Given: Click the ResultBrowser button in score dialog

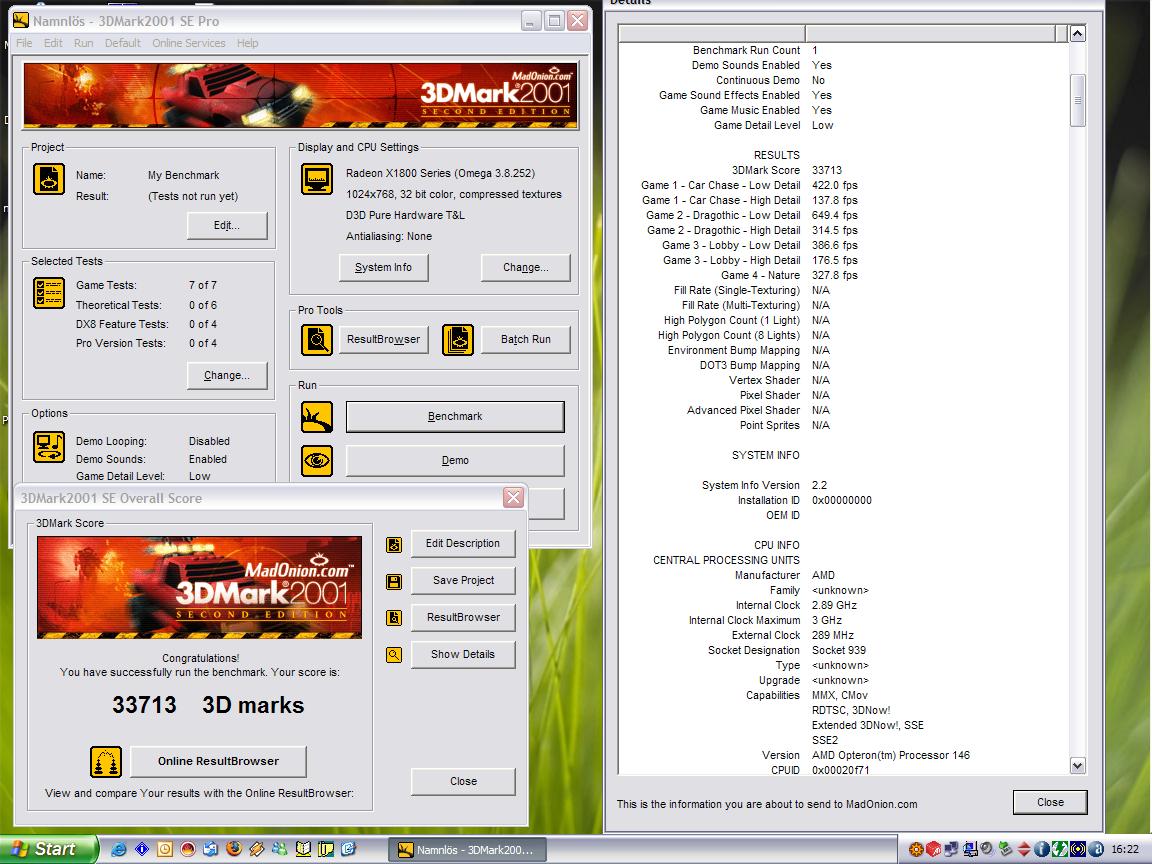Looking at the screenshot, I should pyautogui.click(x=463, y=617).
